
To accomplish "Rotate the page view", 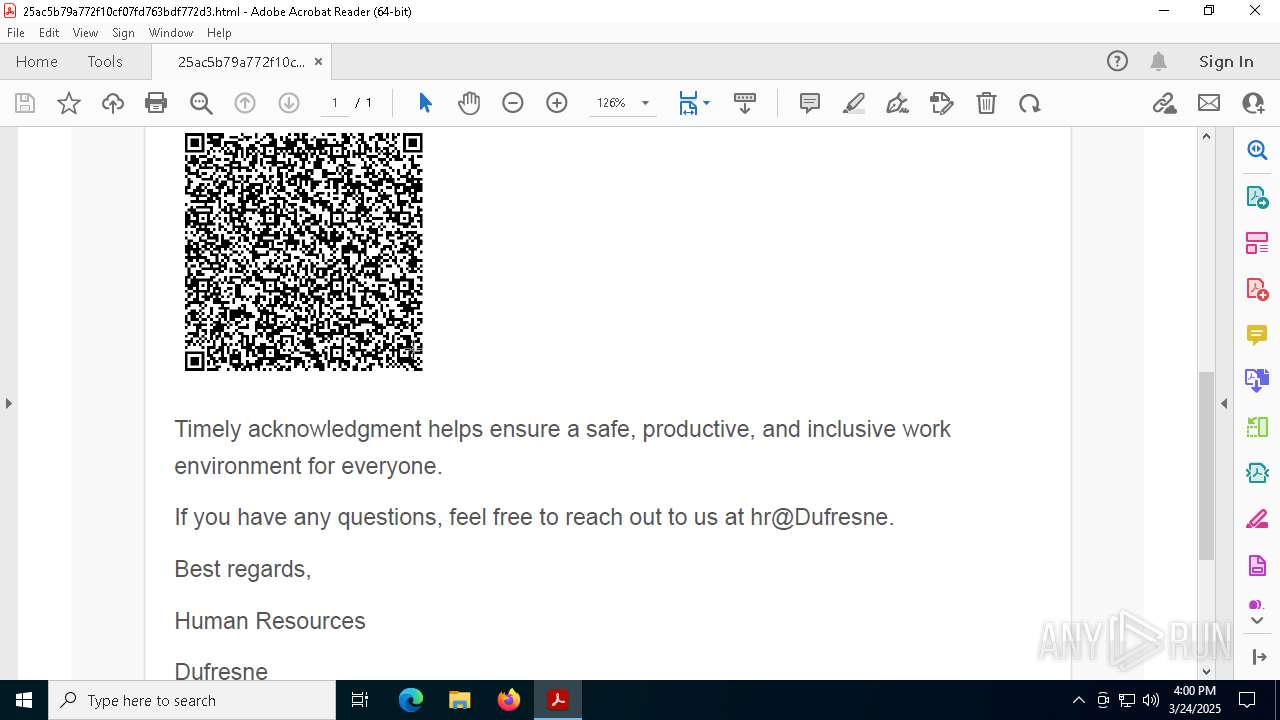I will point(1030,103).
